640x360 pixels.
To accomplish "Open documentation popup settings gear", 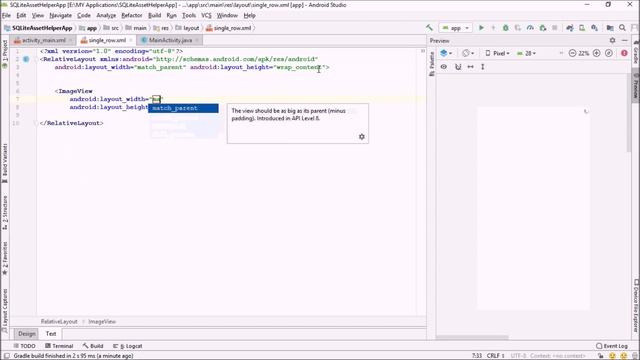I will (x=362, y=137).
